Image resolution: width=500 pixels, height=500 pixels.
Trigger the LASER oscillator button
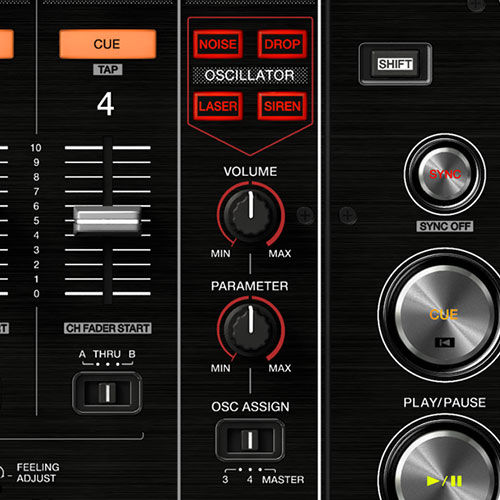click(x=218, y=106)
